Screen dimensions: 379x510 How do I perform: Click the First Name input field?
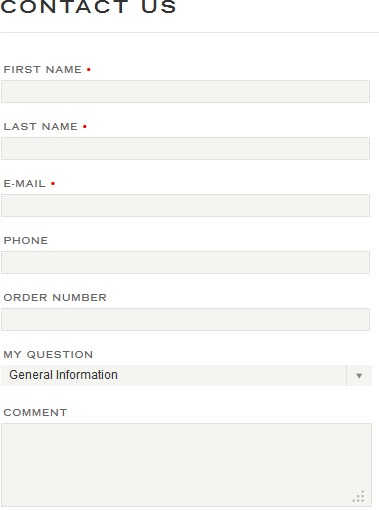(185, 91)
